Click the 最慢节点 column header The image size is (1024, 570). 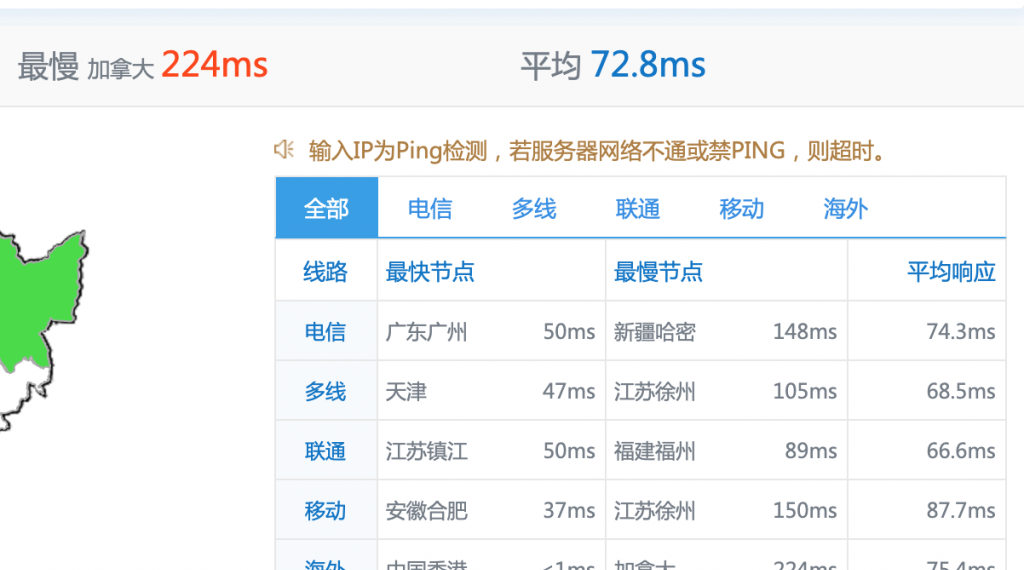pos(658,272)
